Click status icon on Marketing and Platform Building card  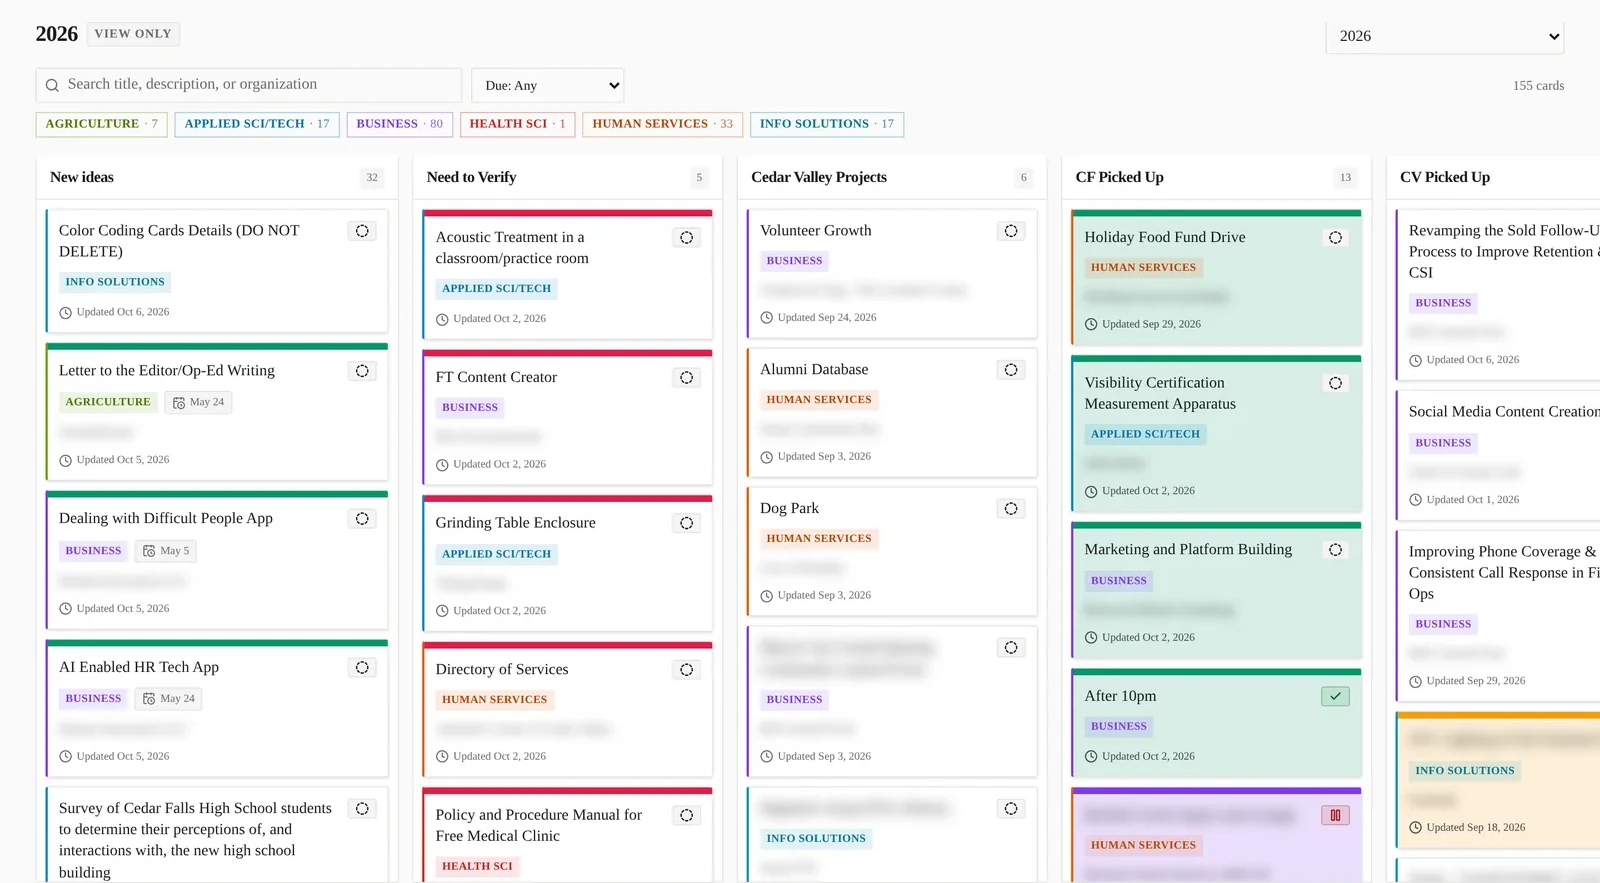click(x=1335, y=550)
